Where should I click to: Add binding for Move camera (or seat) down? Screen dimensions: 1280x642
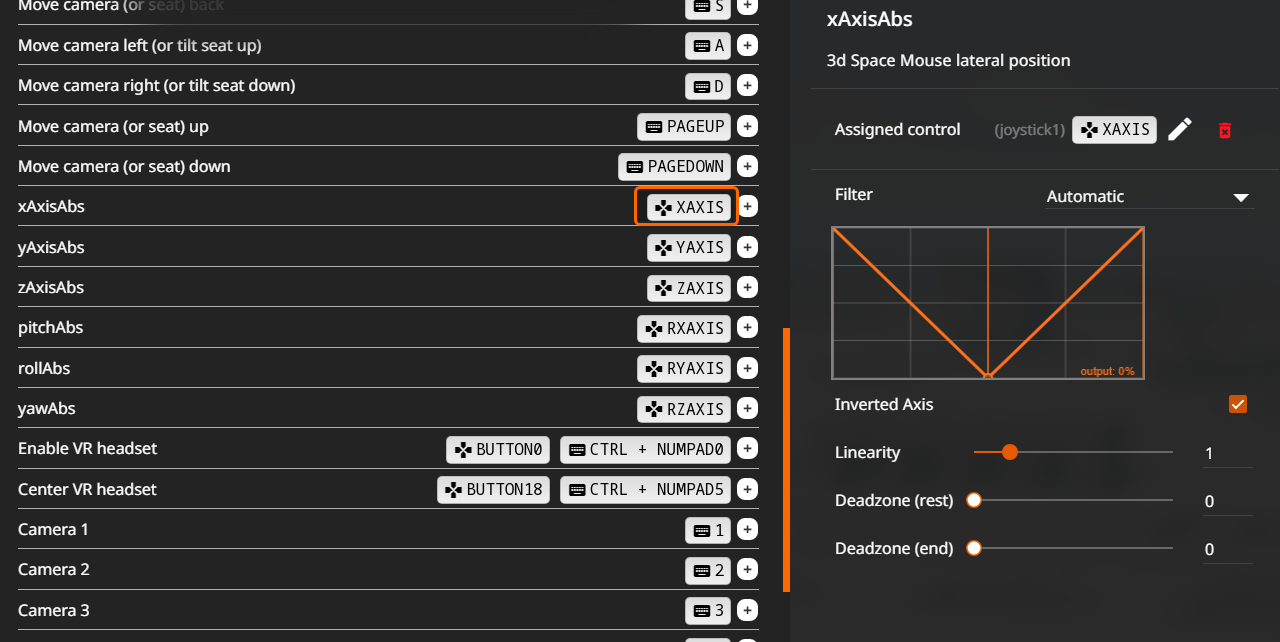tap(747, 166)
